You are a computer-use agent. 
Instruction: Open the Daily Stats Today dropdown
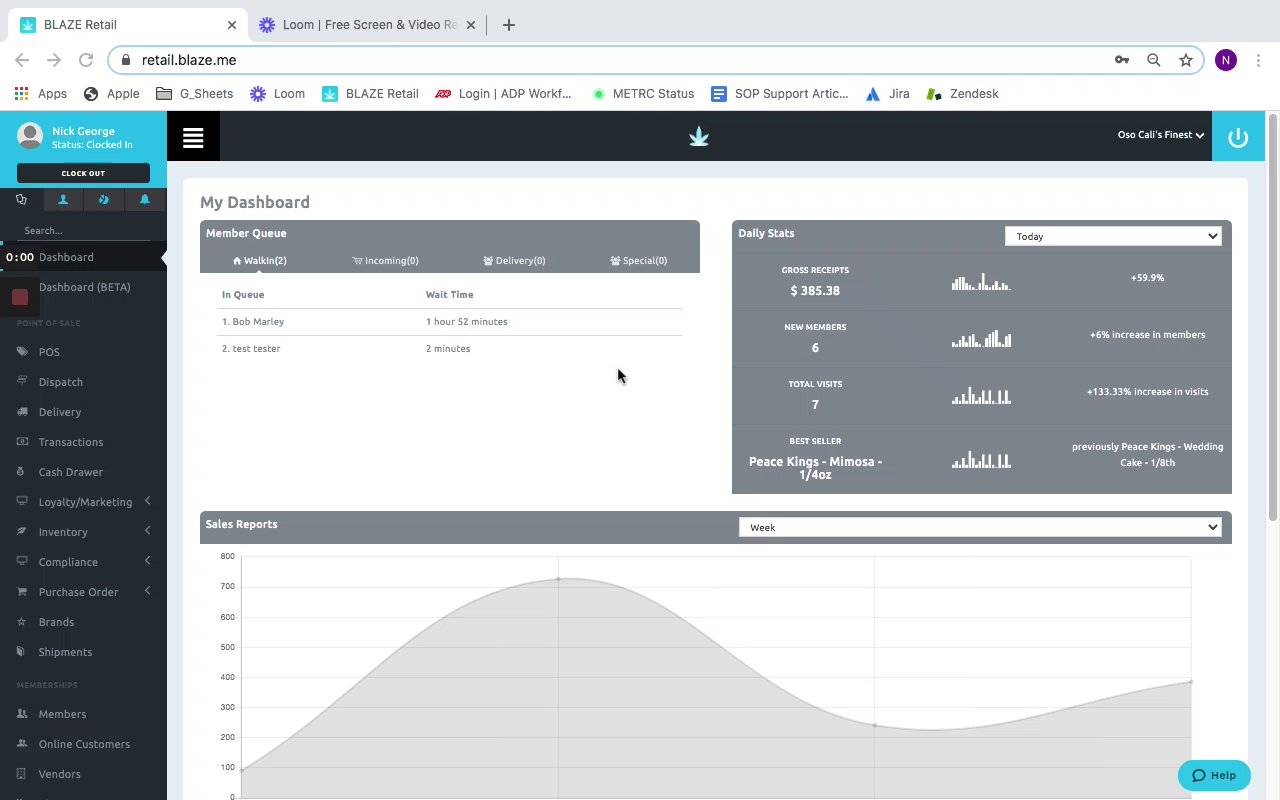(x=1113, y=236)
